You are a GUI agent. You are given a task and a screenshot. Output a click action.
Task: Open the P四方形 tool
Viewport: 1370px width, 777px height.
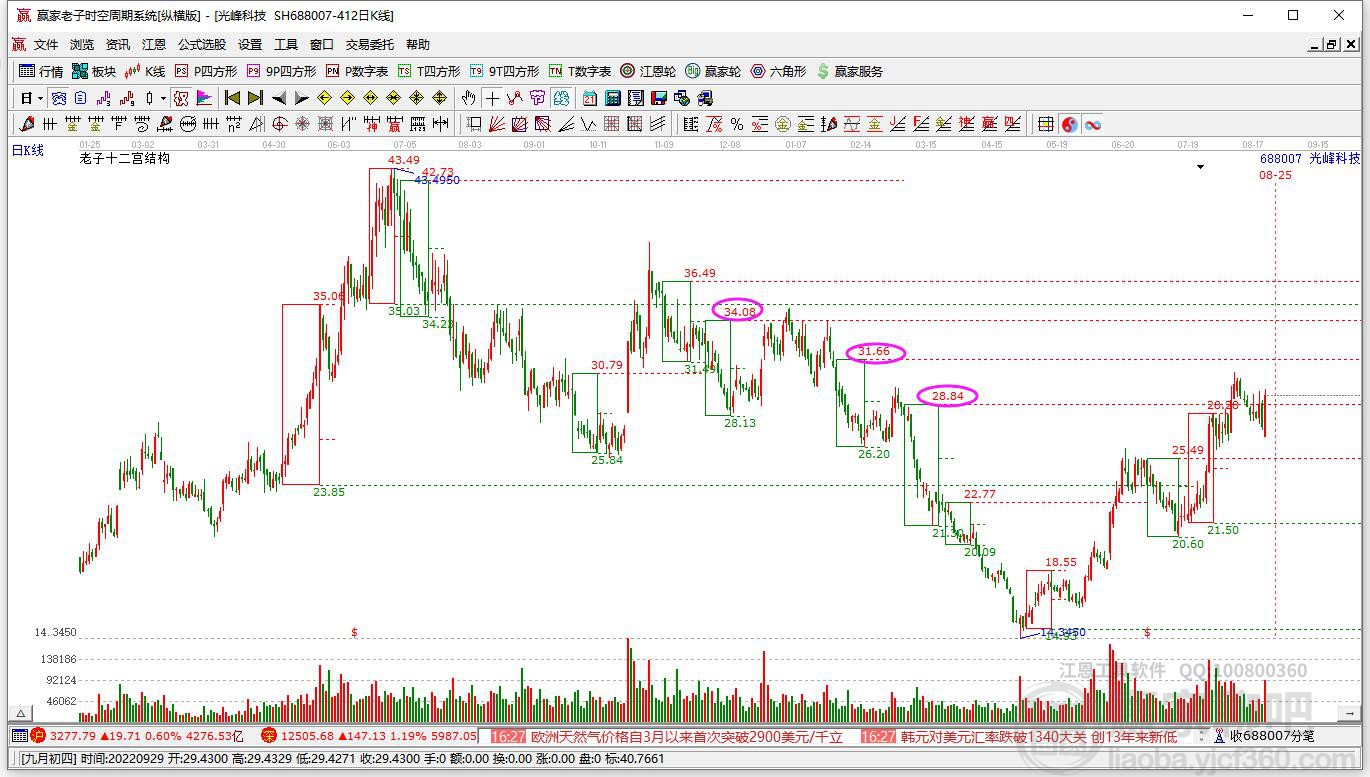click(206, 71)
